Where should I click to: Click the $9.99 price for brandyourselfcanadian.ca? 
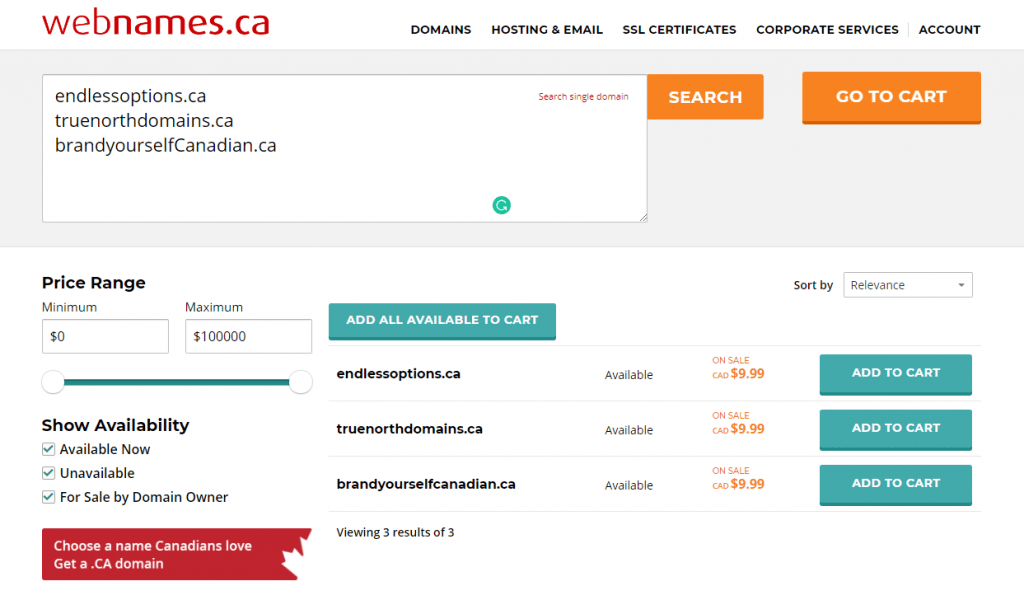(x=747, y=484)
